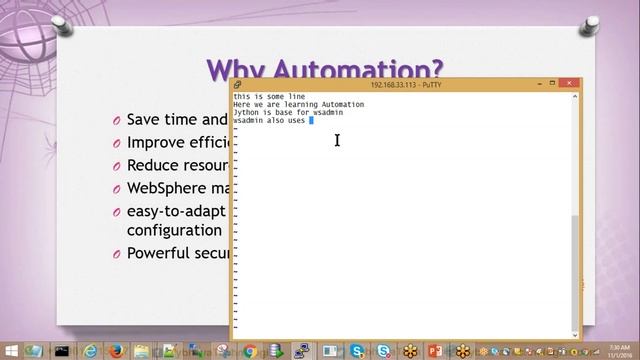
Task: Open the orange flower icon right of PowerPoint
Action: click(463, 351)
